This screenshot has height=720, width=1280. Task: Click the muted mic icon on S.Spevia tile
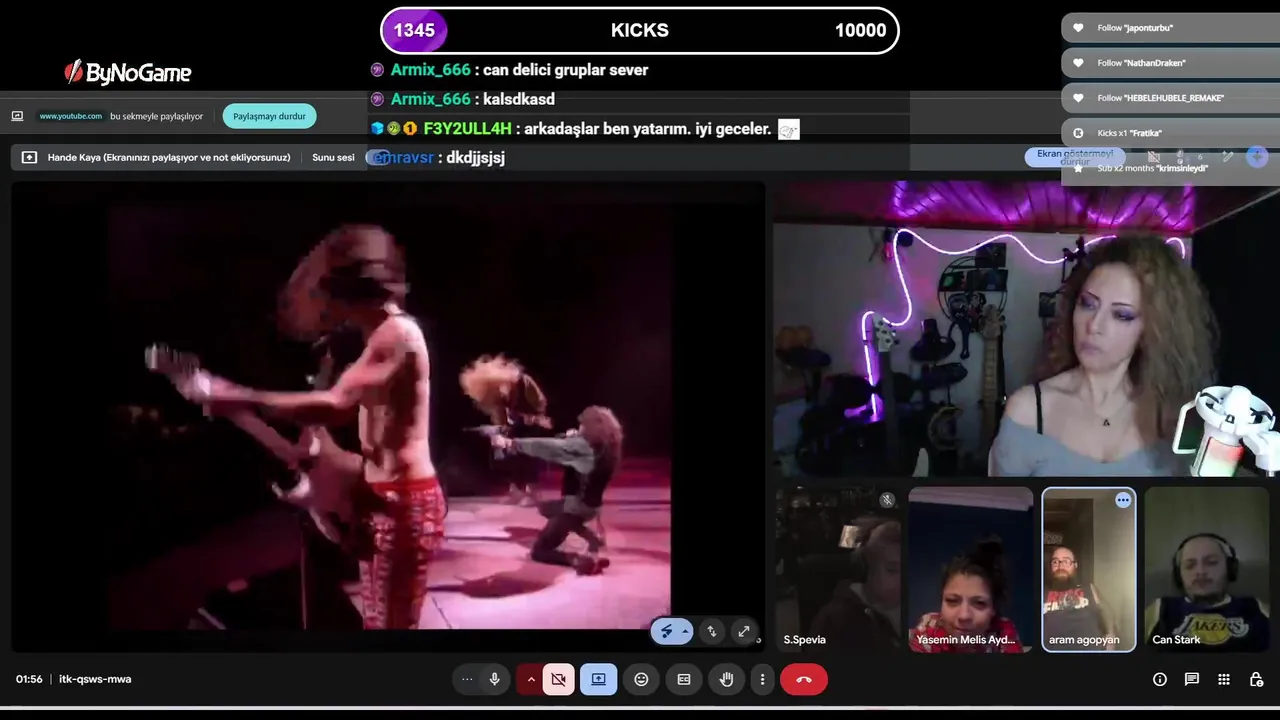point(887,500)
